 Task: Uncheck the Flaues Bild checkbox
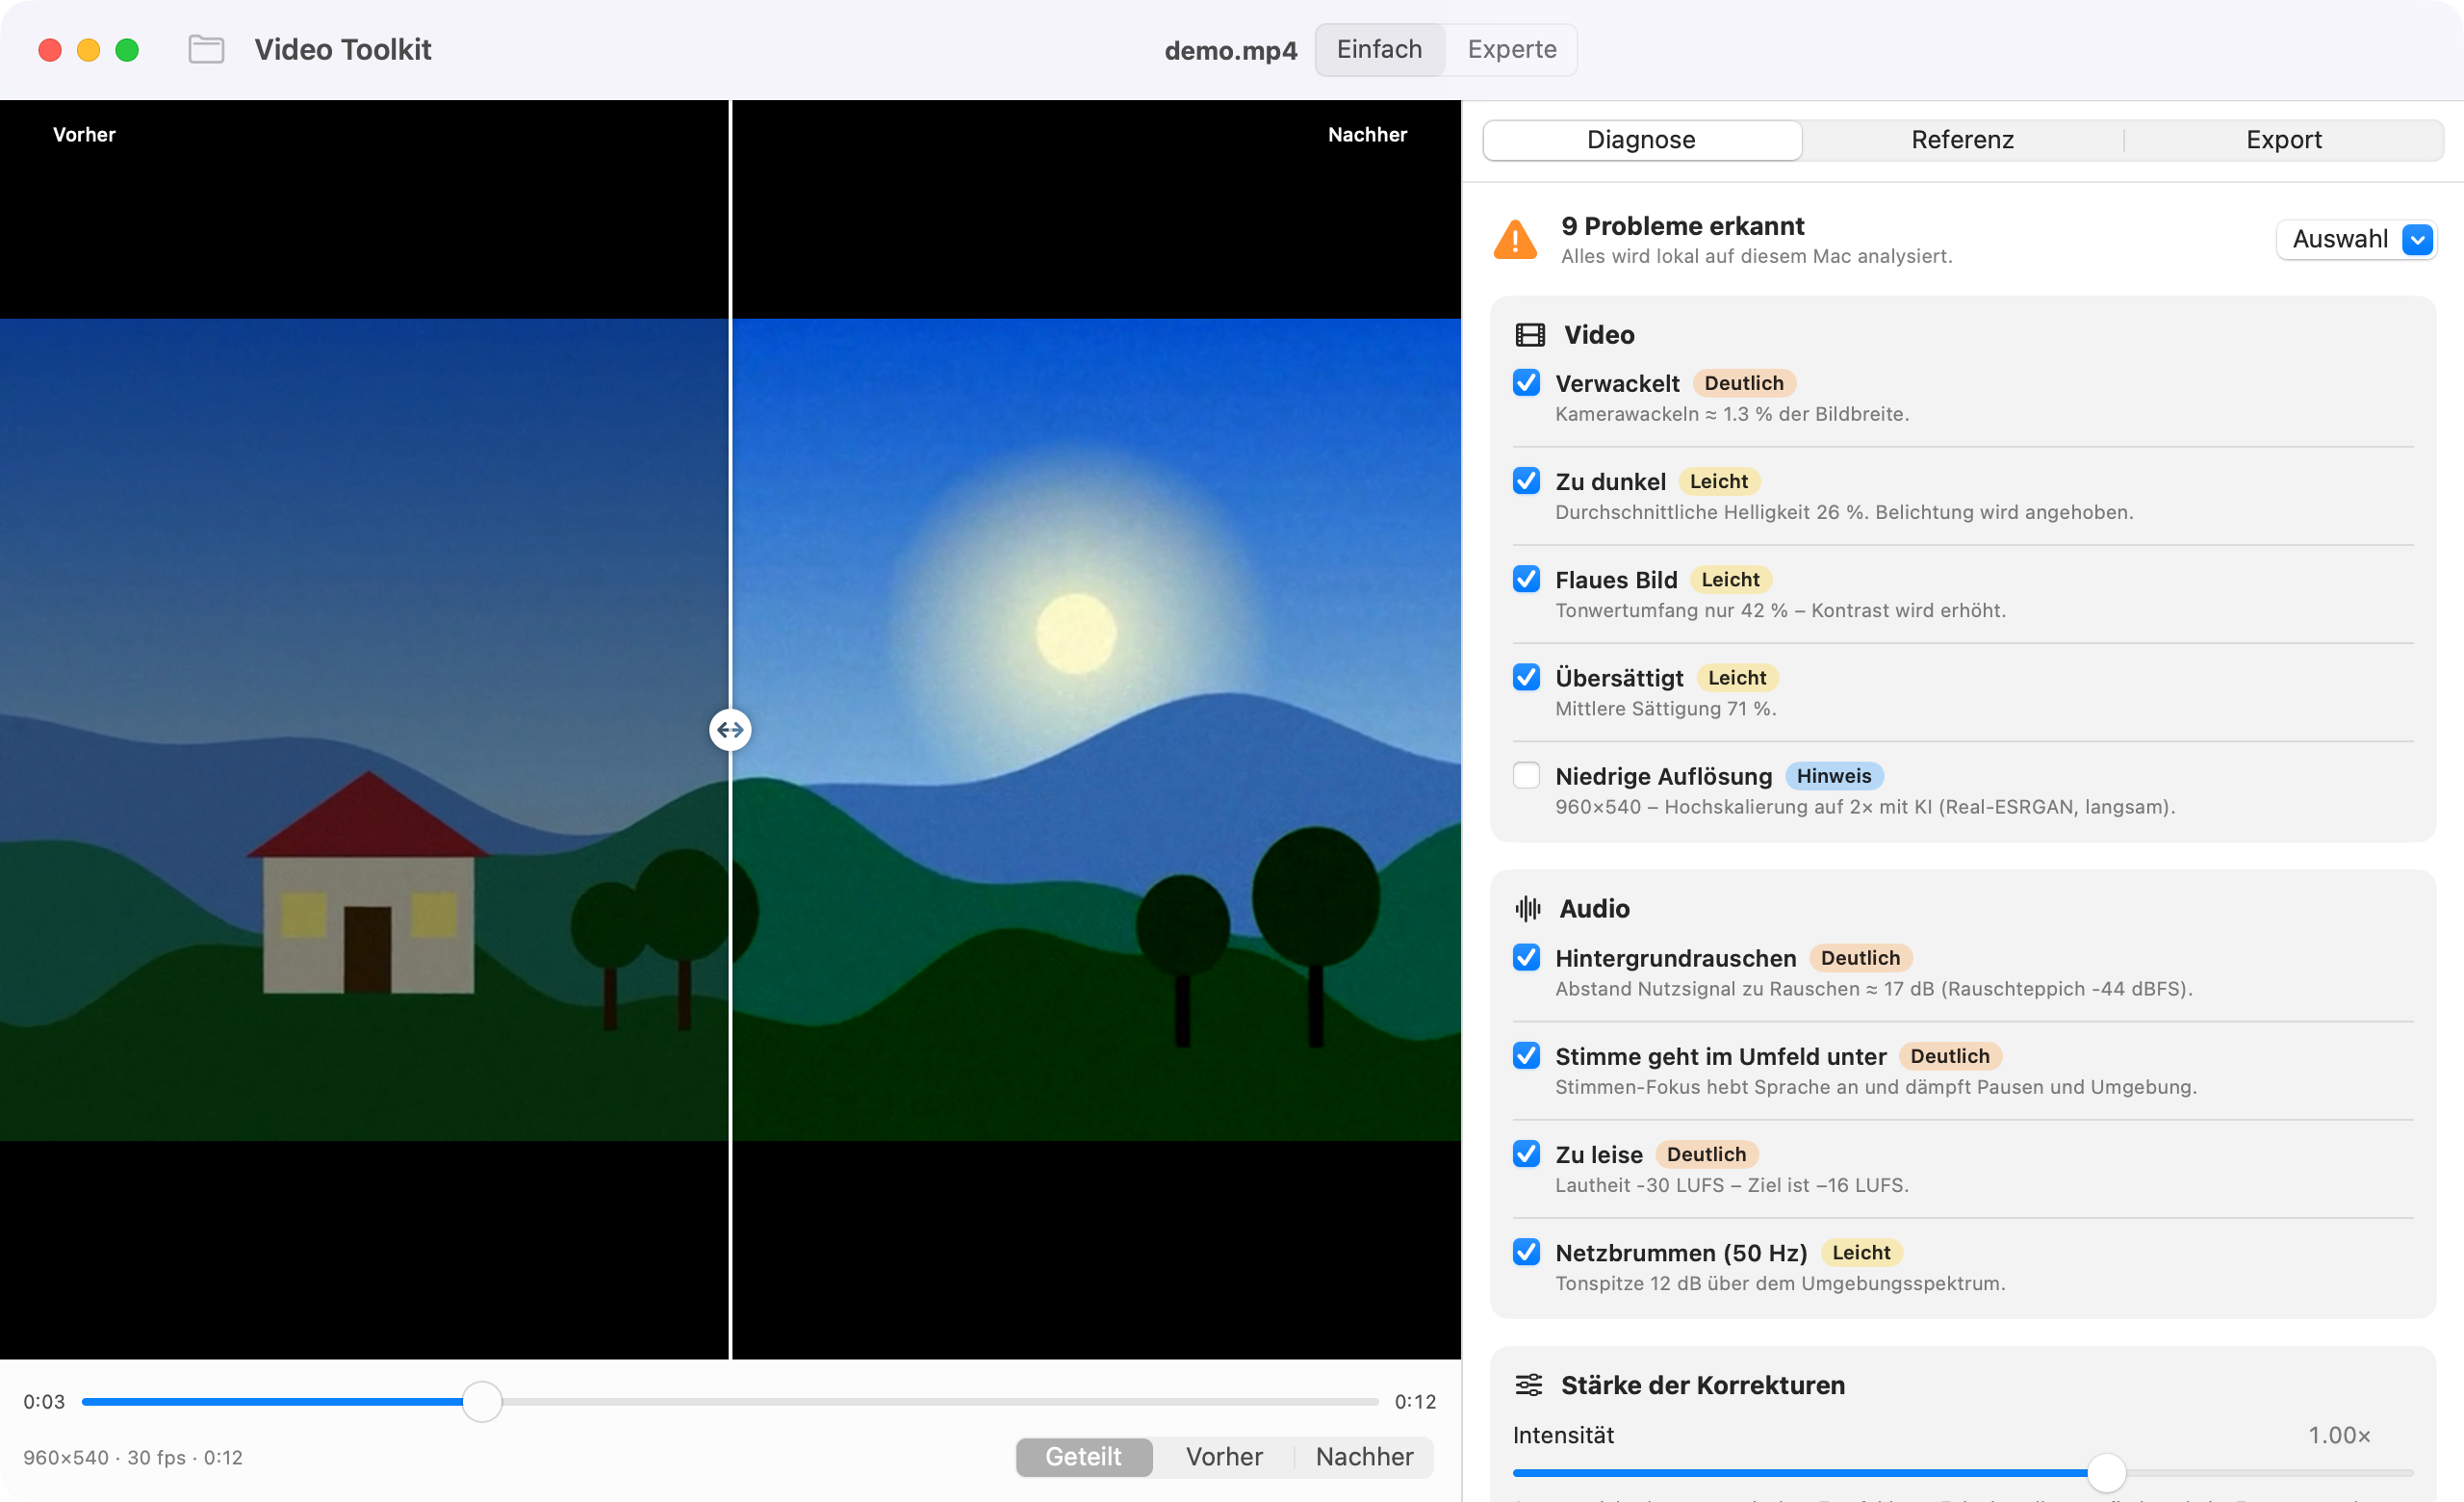1526,579
